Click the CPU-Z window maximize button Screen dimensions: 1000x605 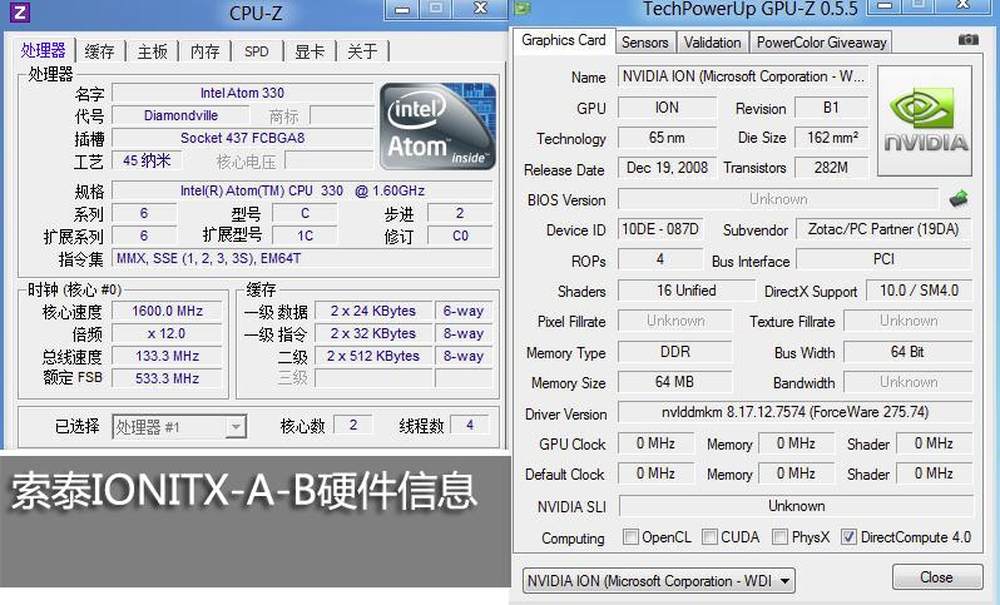coord(435,9)
